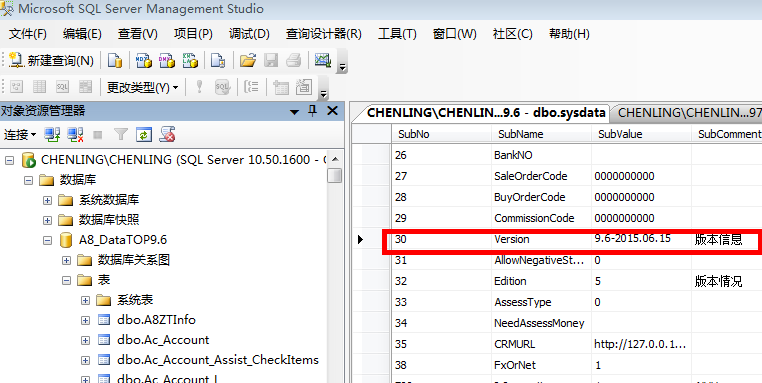Click the Stop square icon in Object Explorer
The width and height of the screenshot is (762, 383).
coord(98,135)
